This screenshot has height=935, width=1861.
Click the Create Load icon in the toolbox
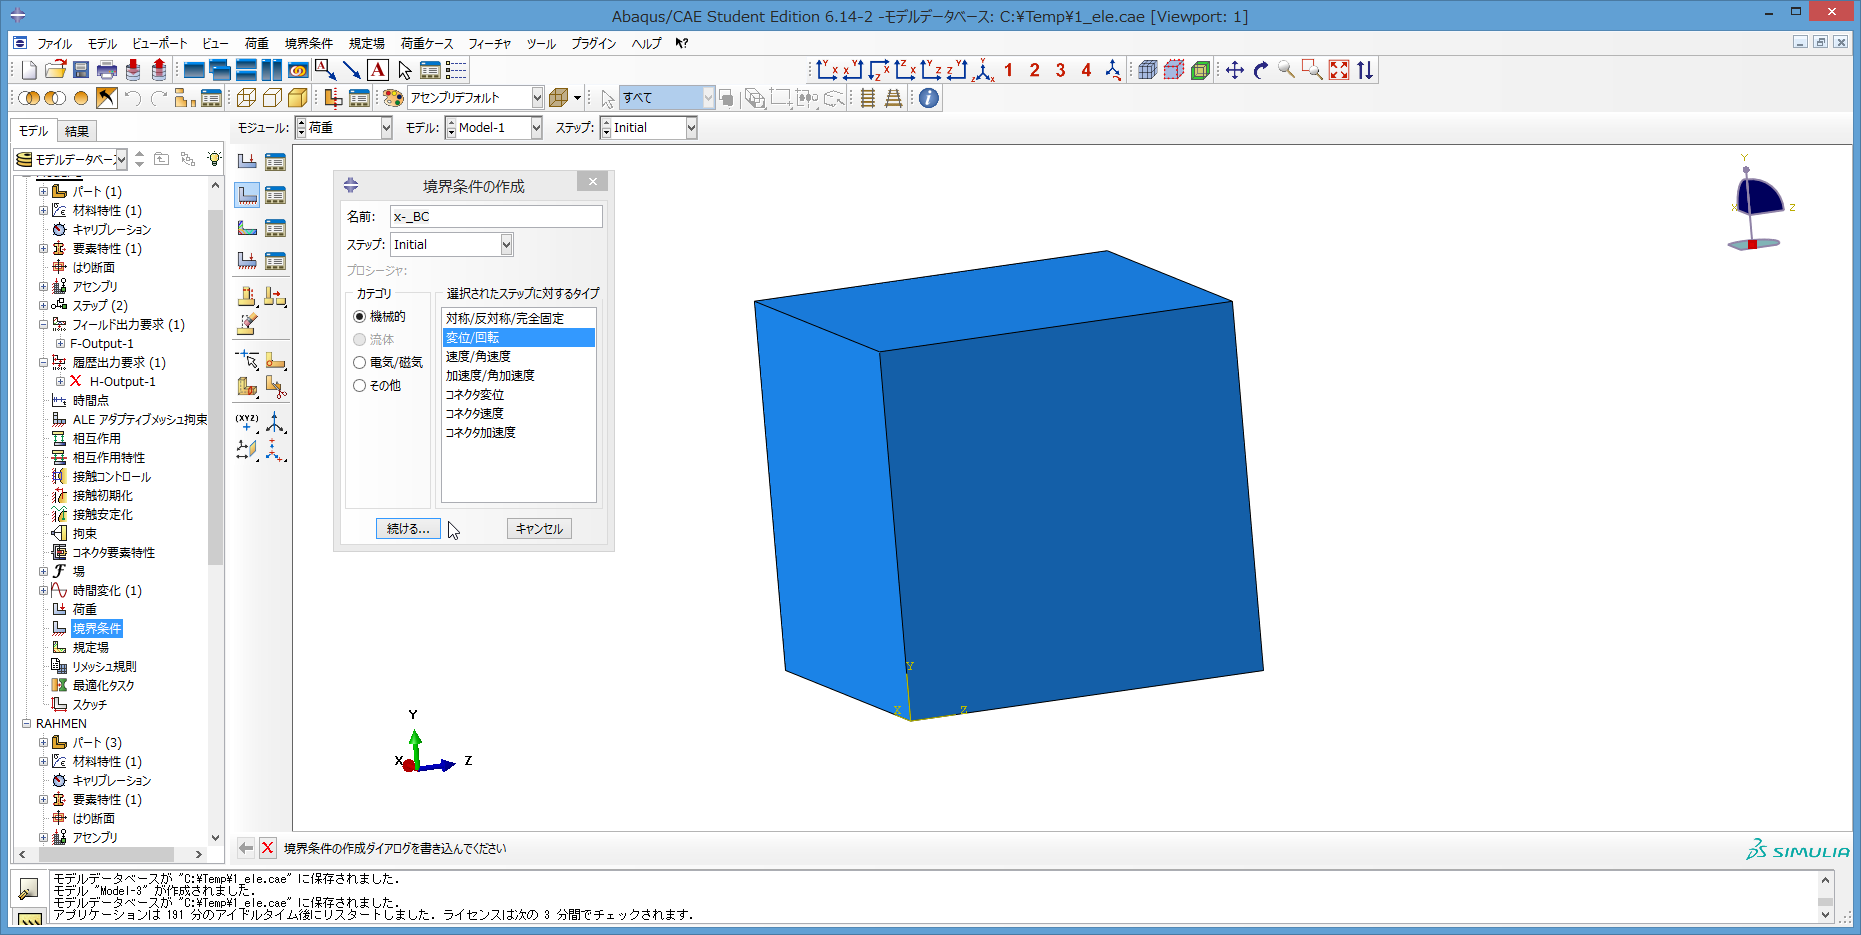tap(247, 161)
